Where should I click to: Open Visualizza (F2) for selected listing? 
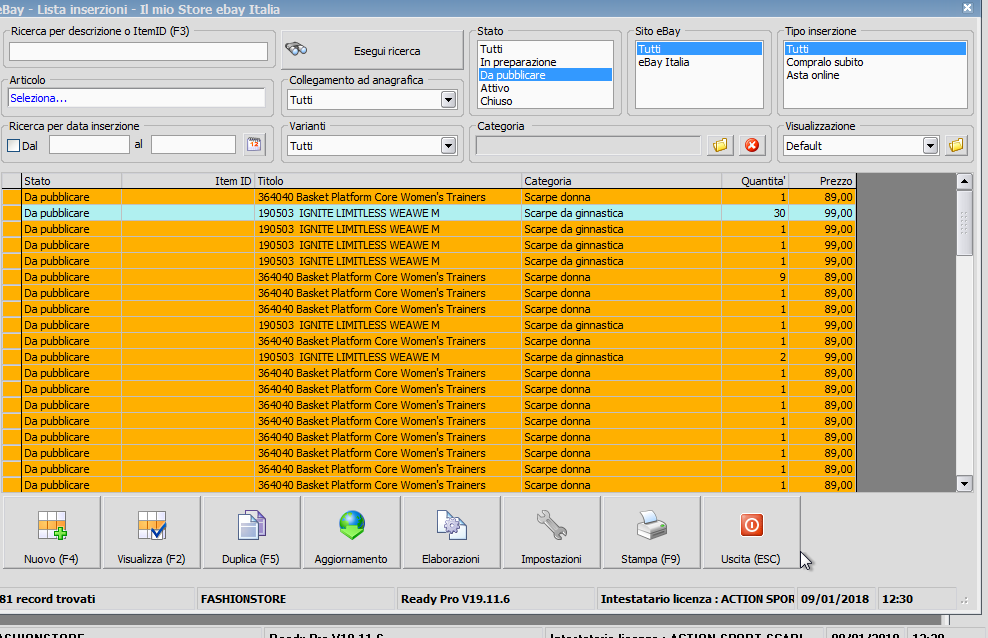(x=152, y=533)
